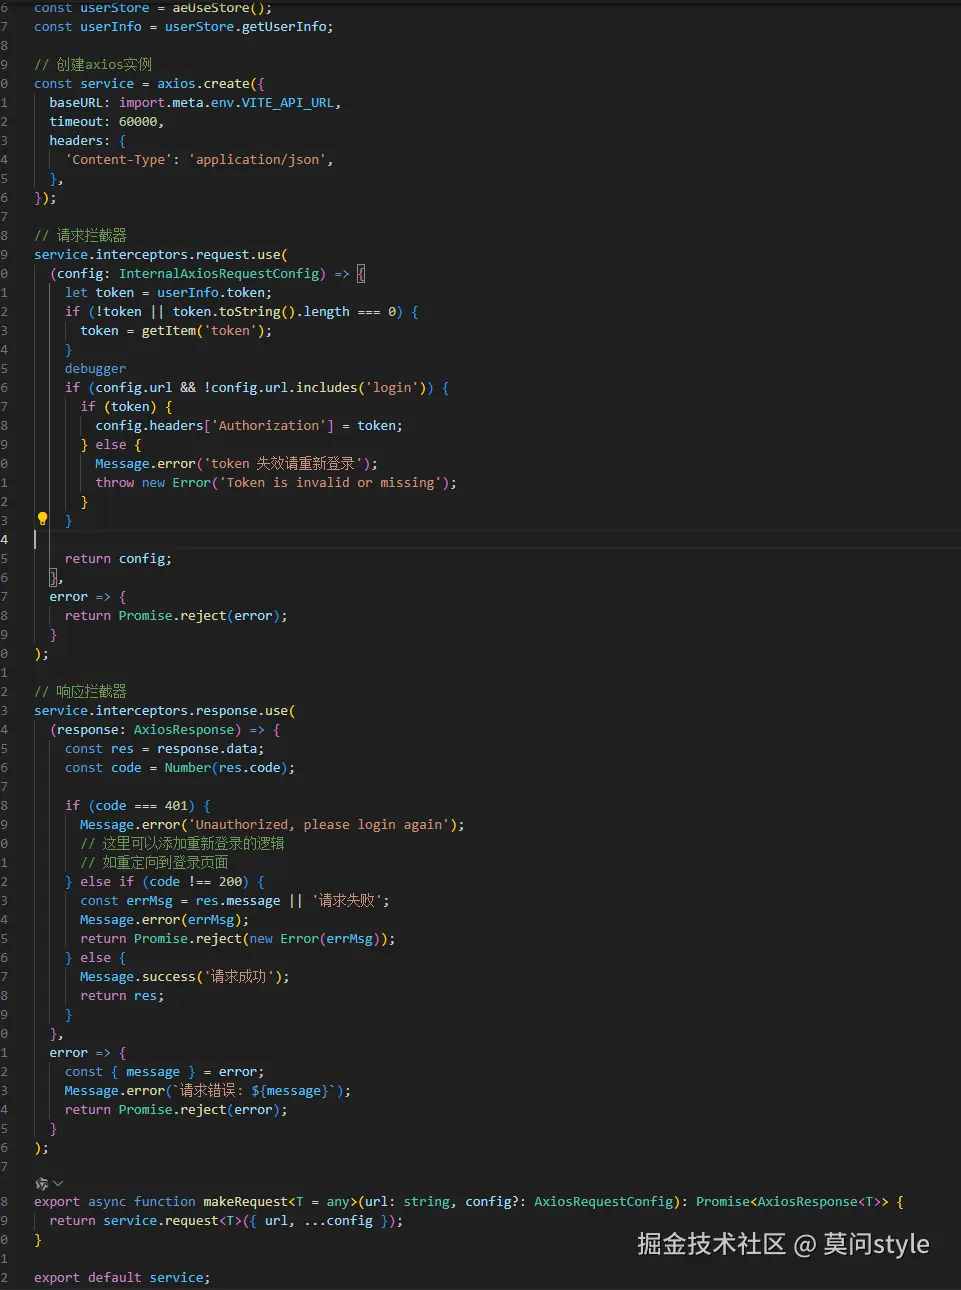Screen dimensions: 961x1290
Task: Click the yellow lightbulb quick-fix icon
Action: click(x=42, y=519)
